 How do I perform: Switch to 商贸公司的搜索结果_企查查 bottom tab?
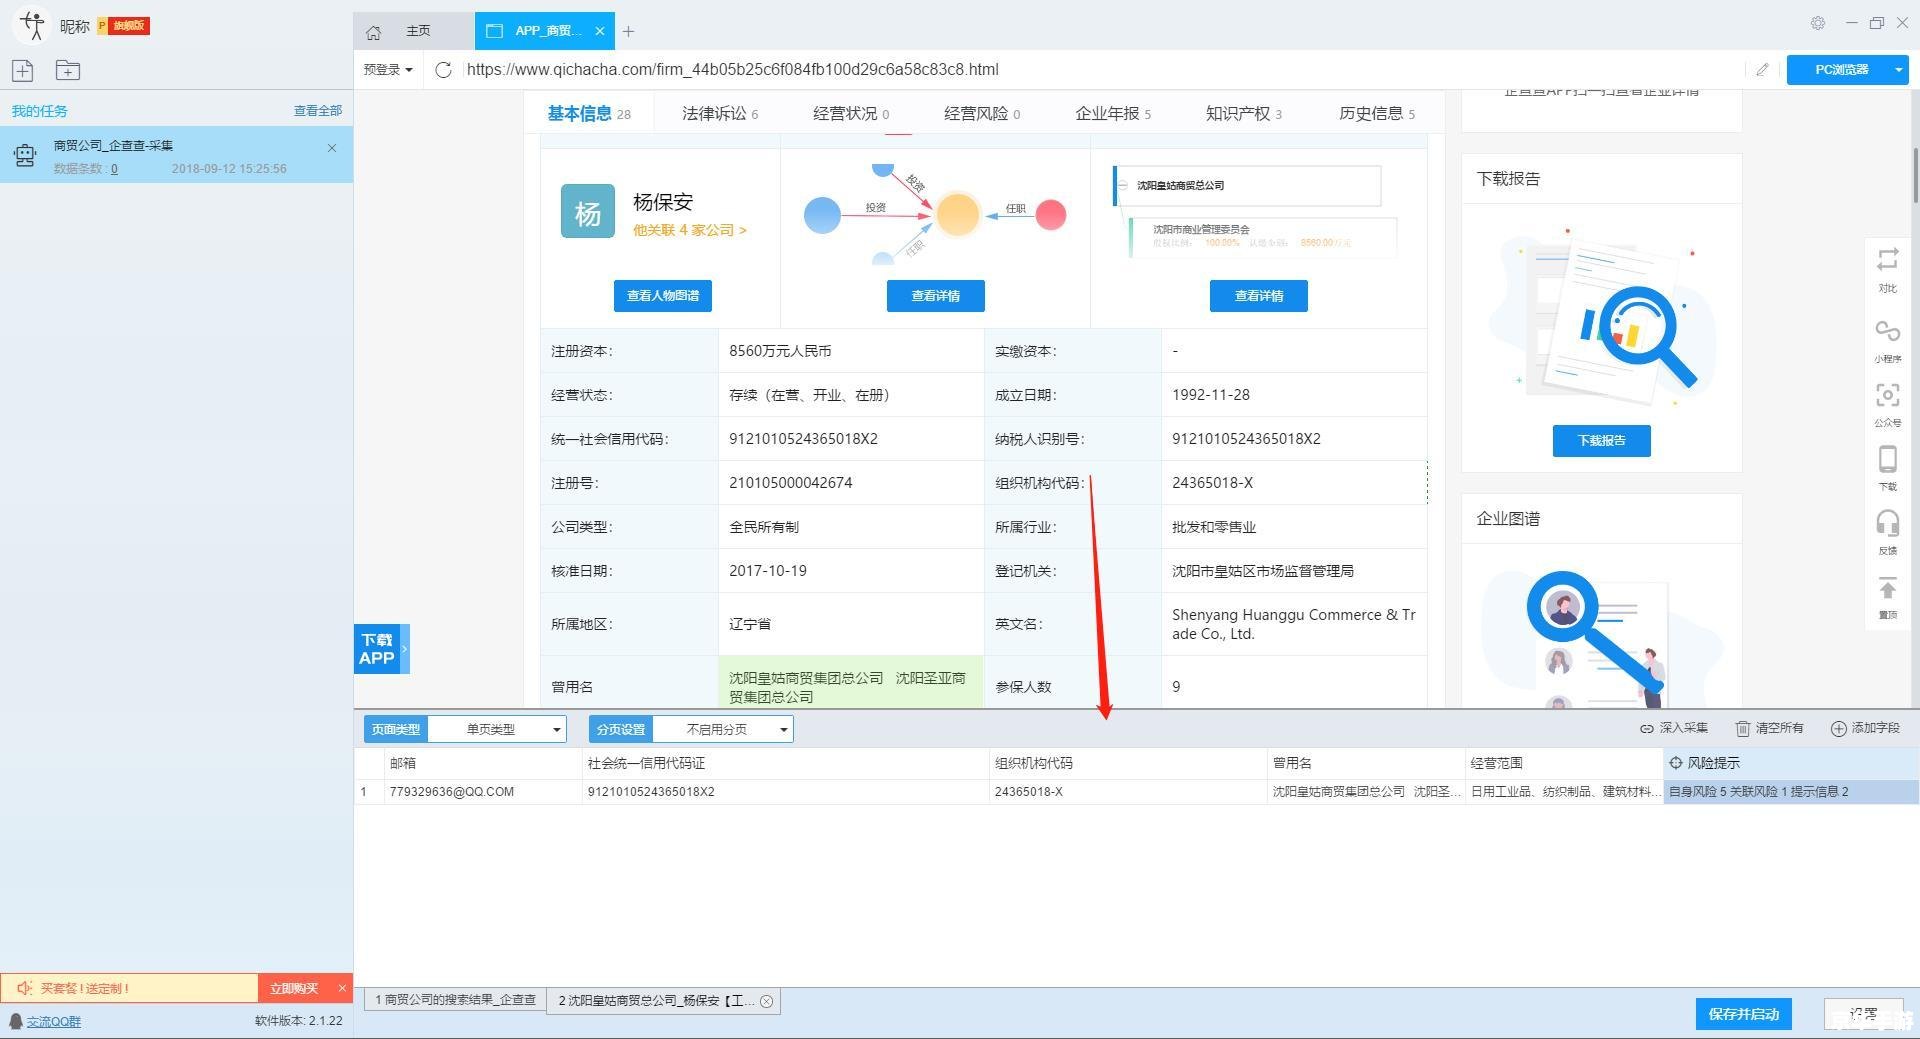click(456, 1000)
